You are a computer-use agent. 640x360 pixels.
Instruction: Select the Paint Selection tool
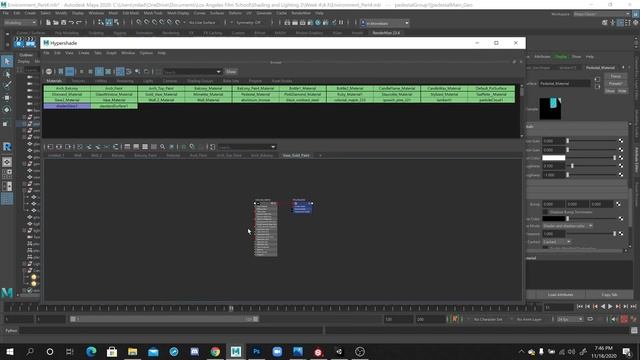pos(7,85)
